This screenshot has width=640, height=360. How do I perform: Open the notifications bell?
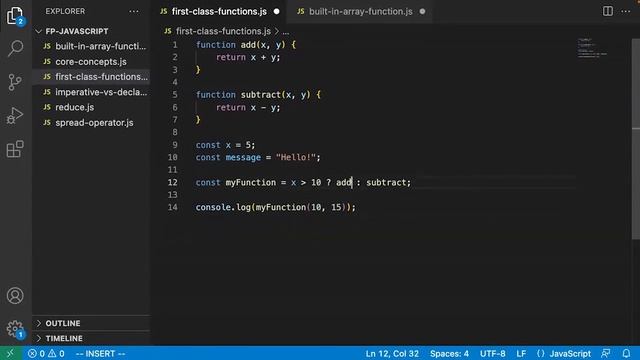[626, 353]
